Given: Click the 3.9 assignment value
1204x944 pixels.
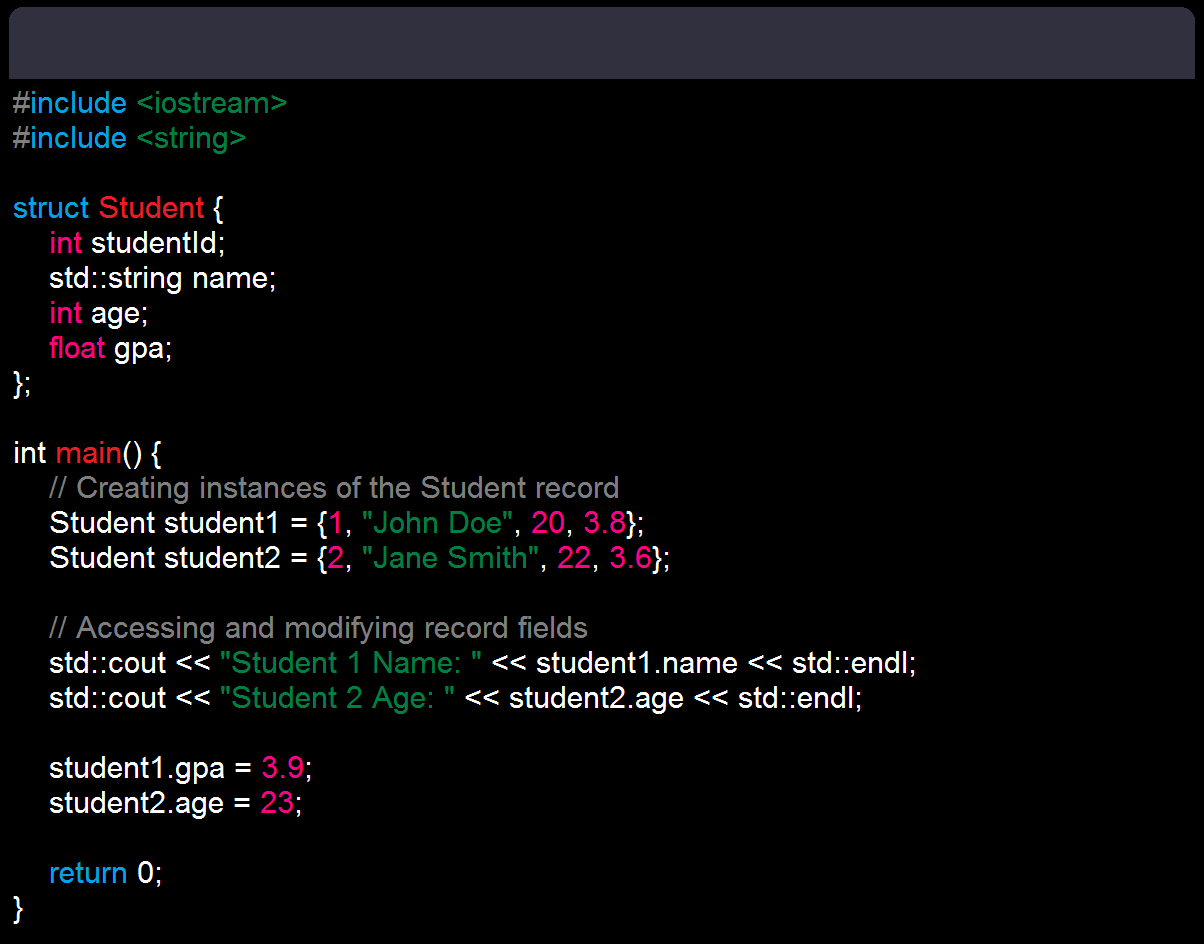Looking at the screenshot, I should click(282, 768).
